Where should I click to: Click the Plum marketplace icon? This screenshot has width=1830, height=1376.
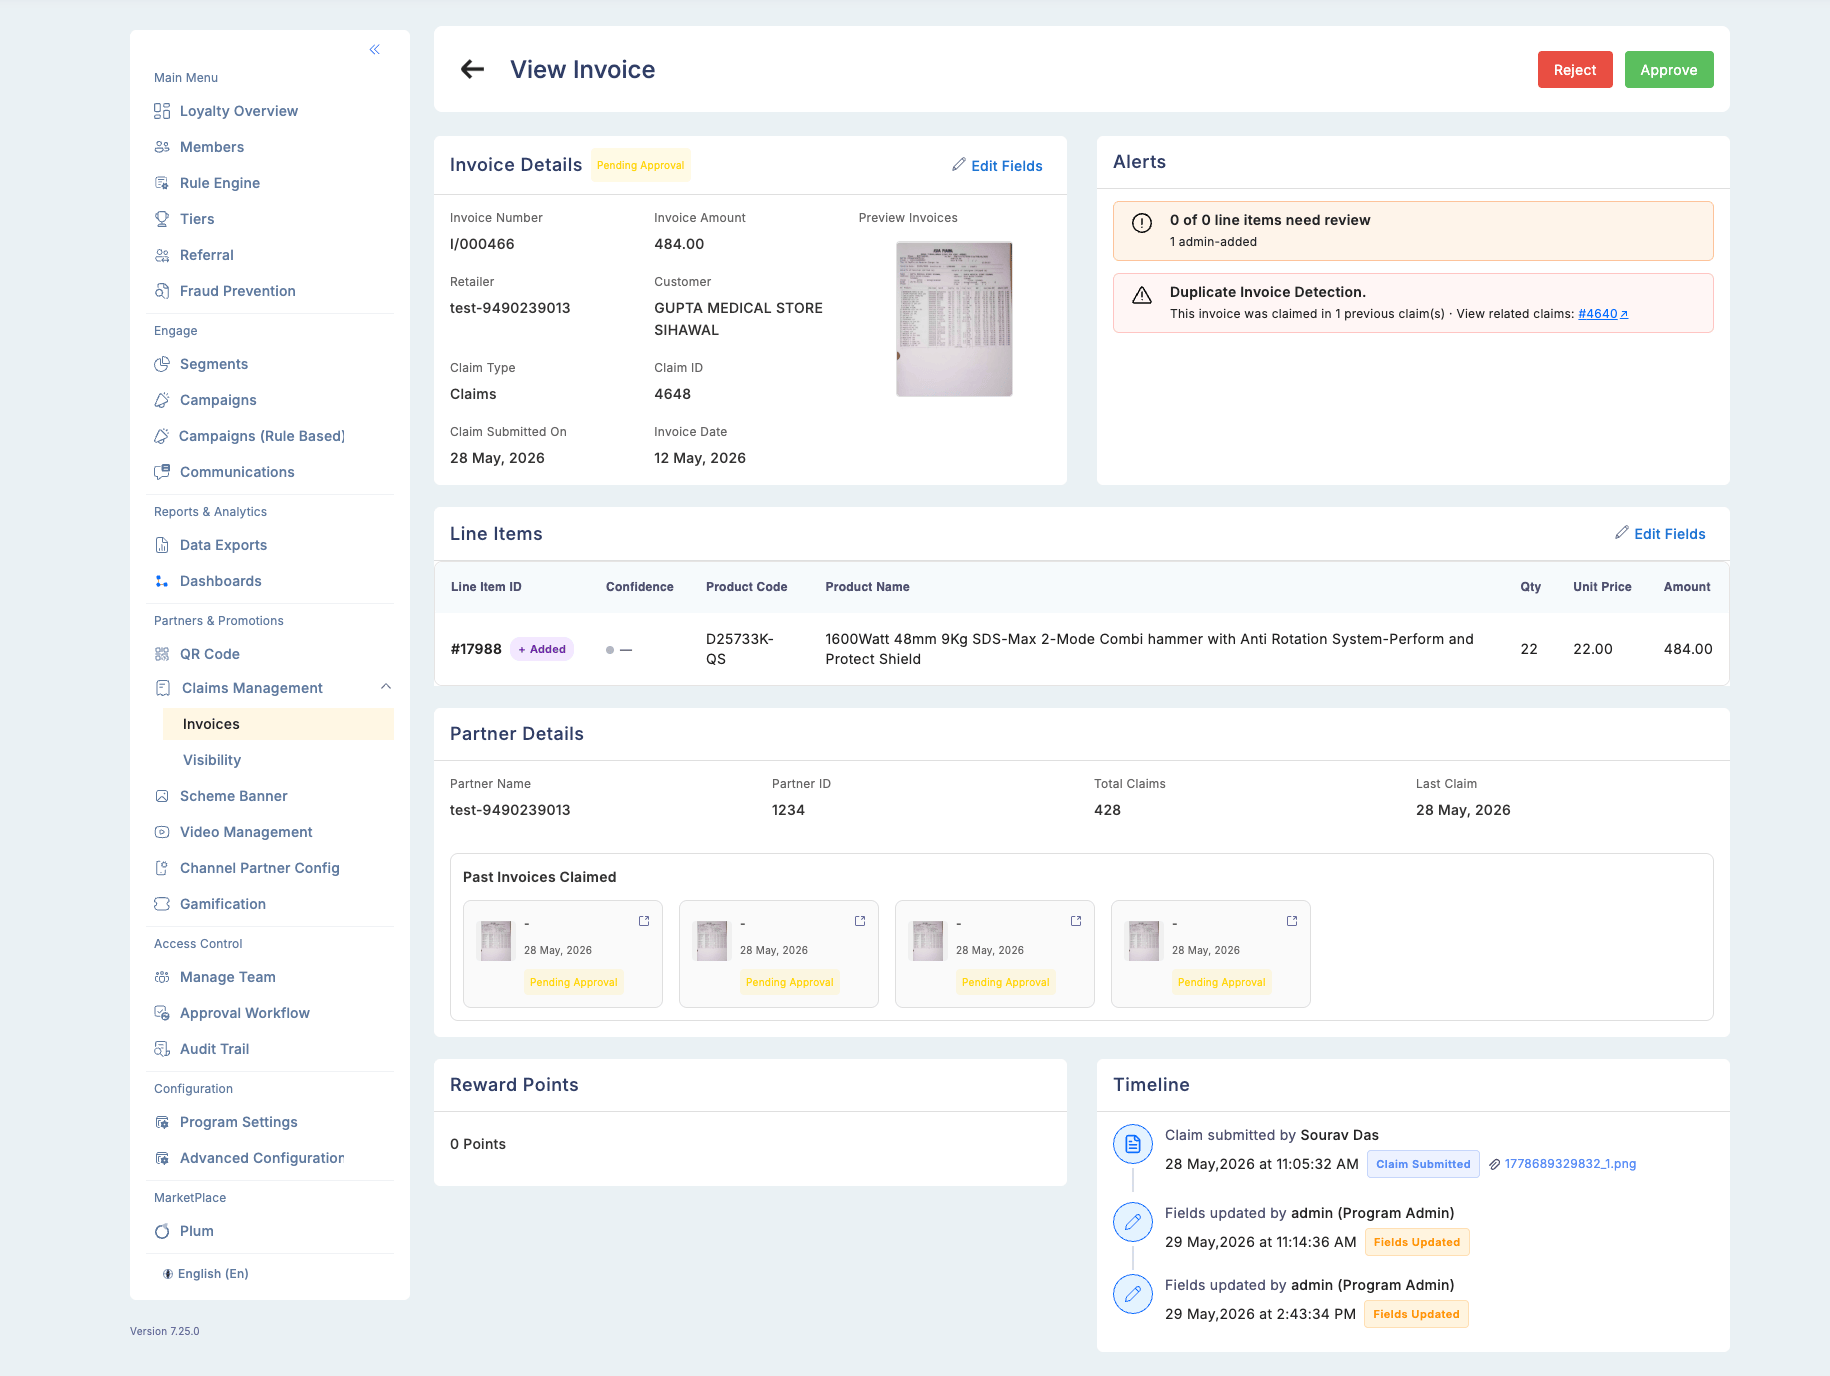click(x=162, y=1231)
